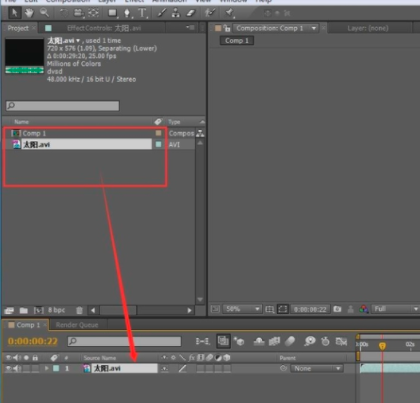Image resolution: width=420 pixels, height=403 pixels.
Task: Toggle Draft 3D mode in timeline
Action: [239, 341]
